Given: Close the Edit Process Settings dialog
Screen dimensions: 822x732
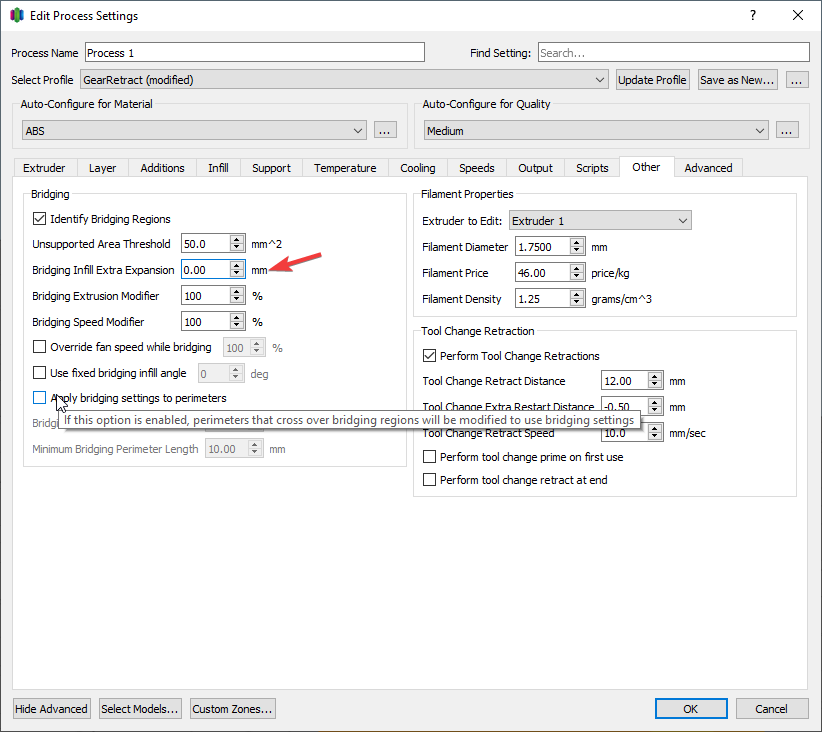Looking at the screenshot, I should (797, 15).
